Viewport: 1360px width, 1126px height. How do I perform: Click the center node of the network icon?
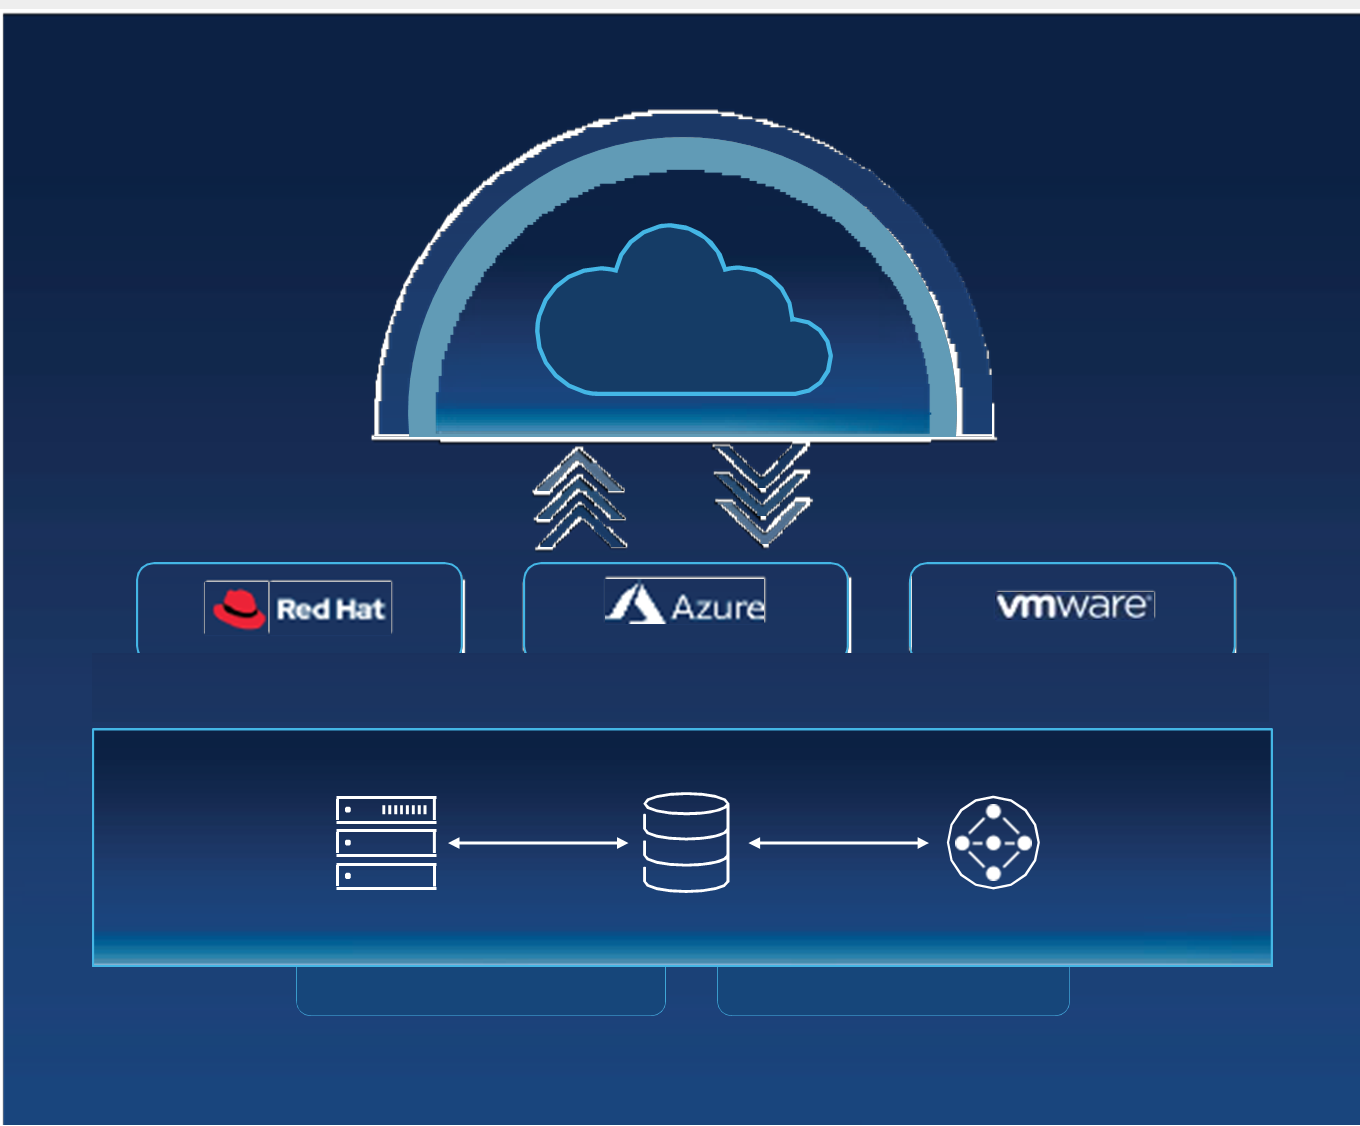click(x=993, y=843)
